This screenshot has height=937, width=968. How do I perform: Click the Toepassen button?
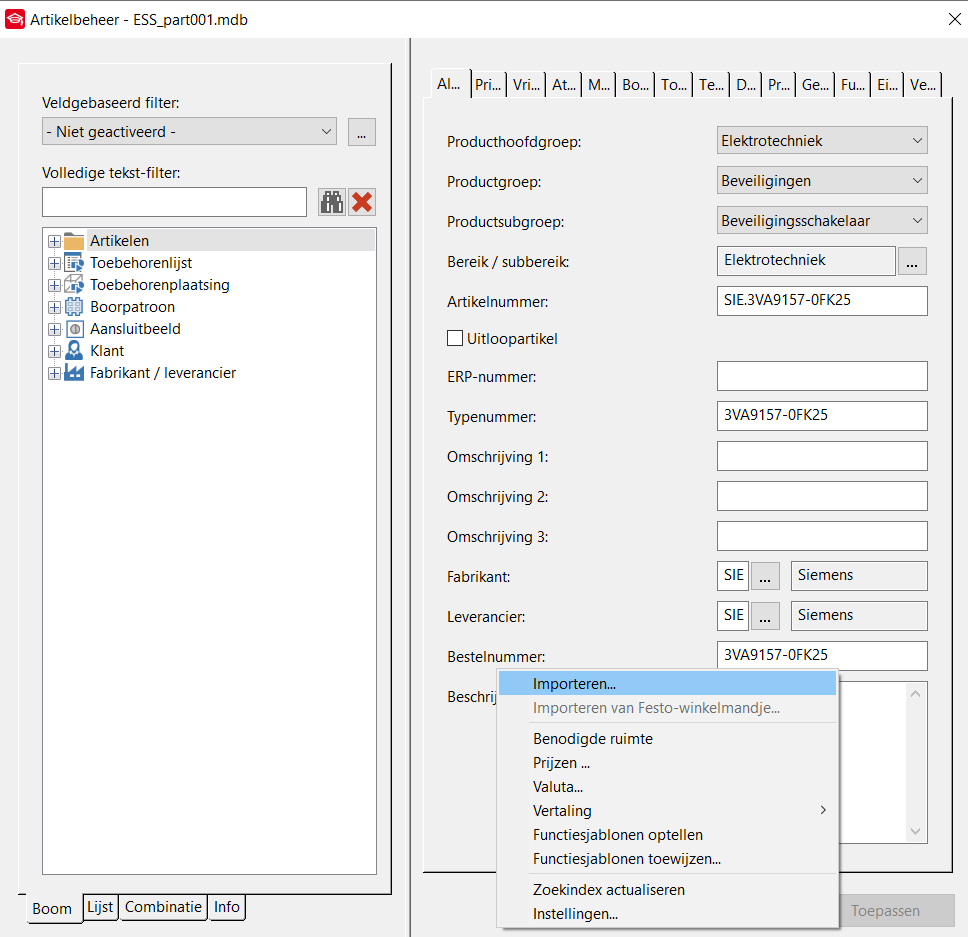pyautogui.click(x=896, y=910)
